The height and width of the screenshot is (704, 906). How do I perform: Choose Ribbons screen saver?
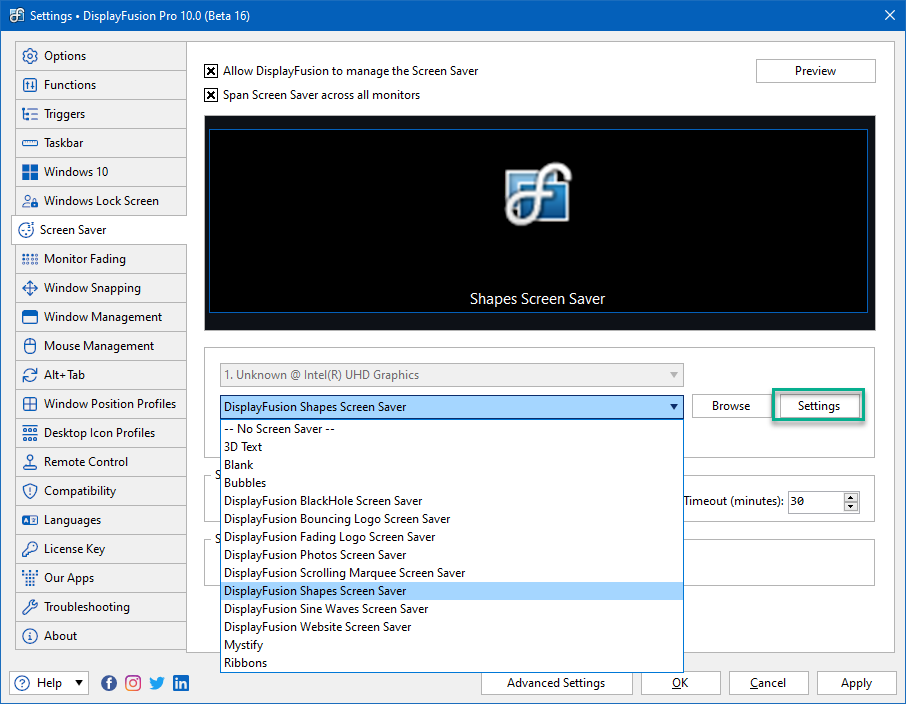tap(451, 663)
